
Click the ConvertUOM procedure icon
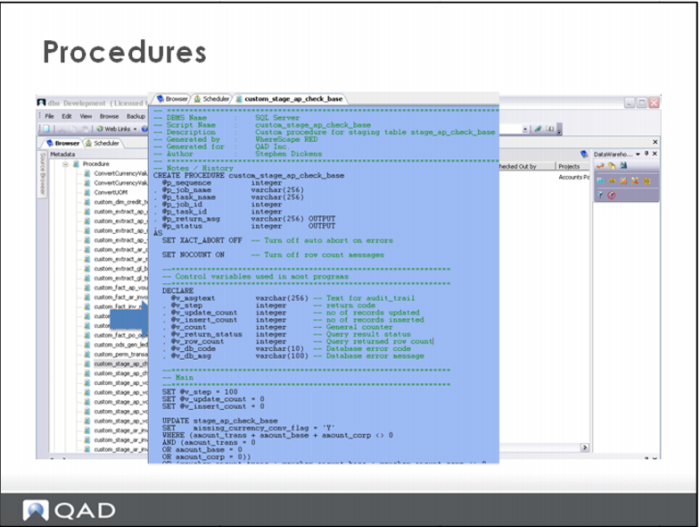(x=88, y=192)
